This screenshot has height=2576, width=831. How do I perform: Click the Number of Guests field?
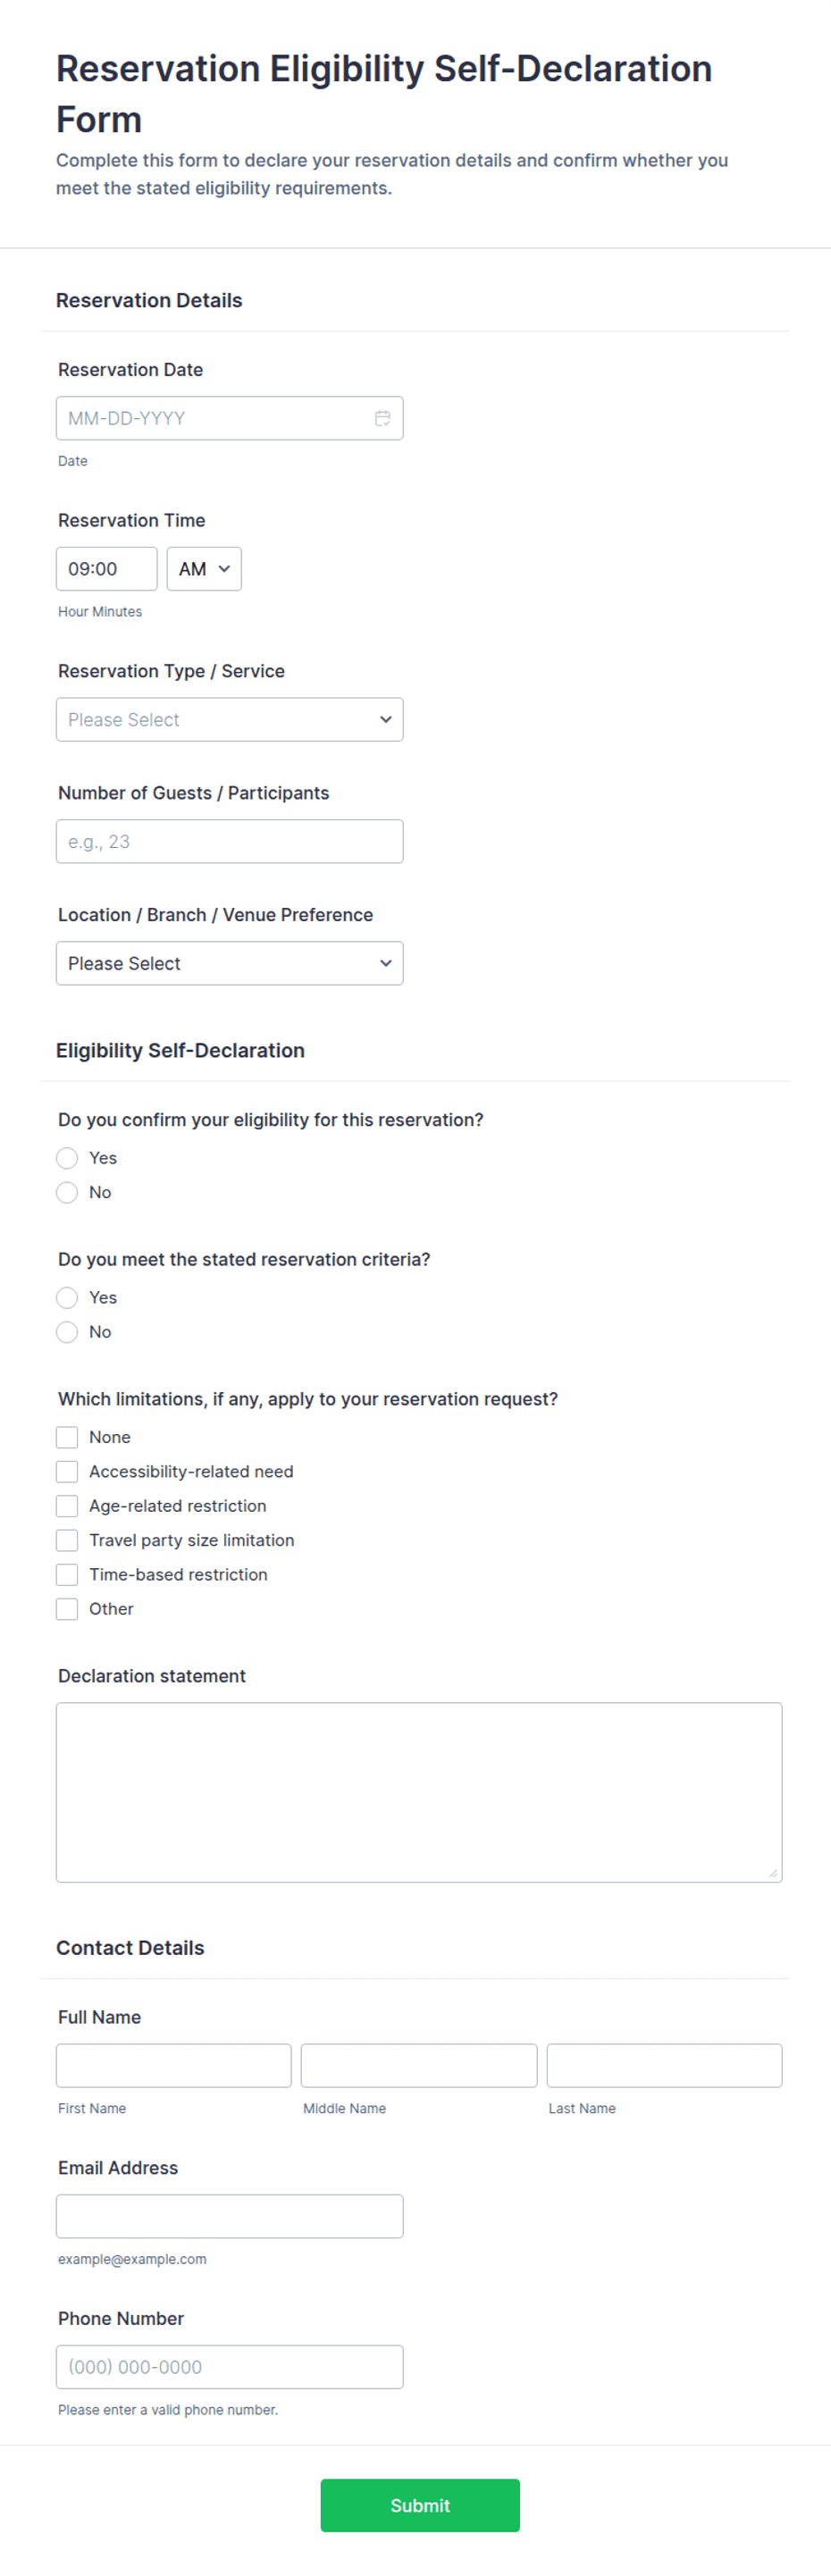pos(229,842)
